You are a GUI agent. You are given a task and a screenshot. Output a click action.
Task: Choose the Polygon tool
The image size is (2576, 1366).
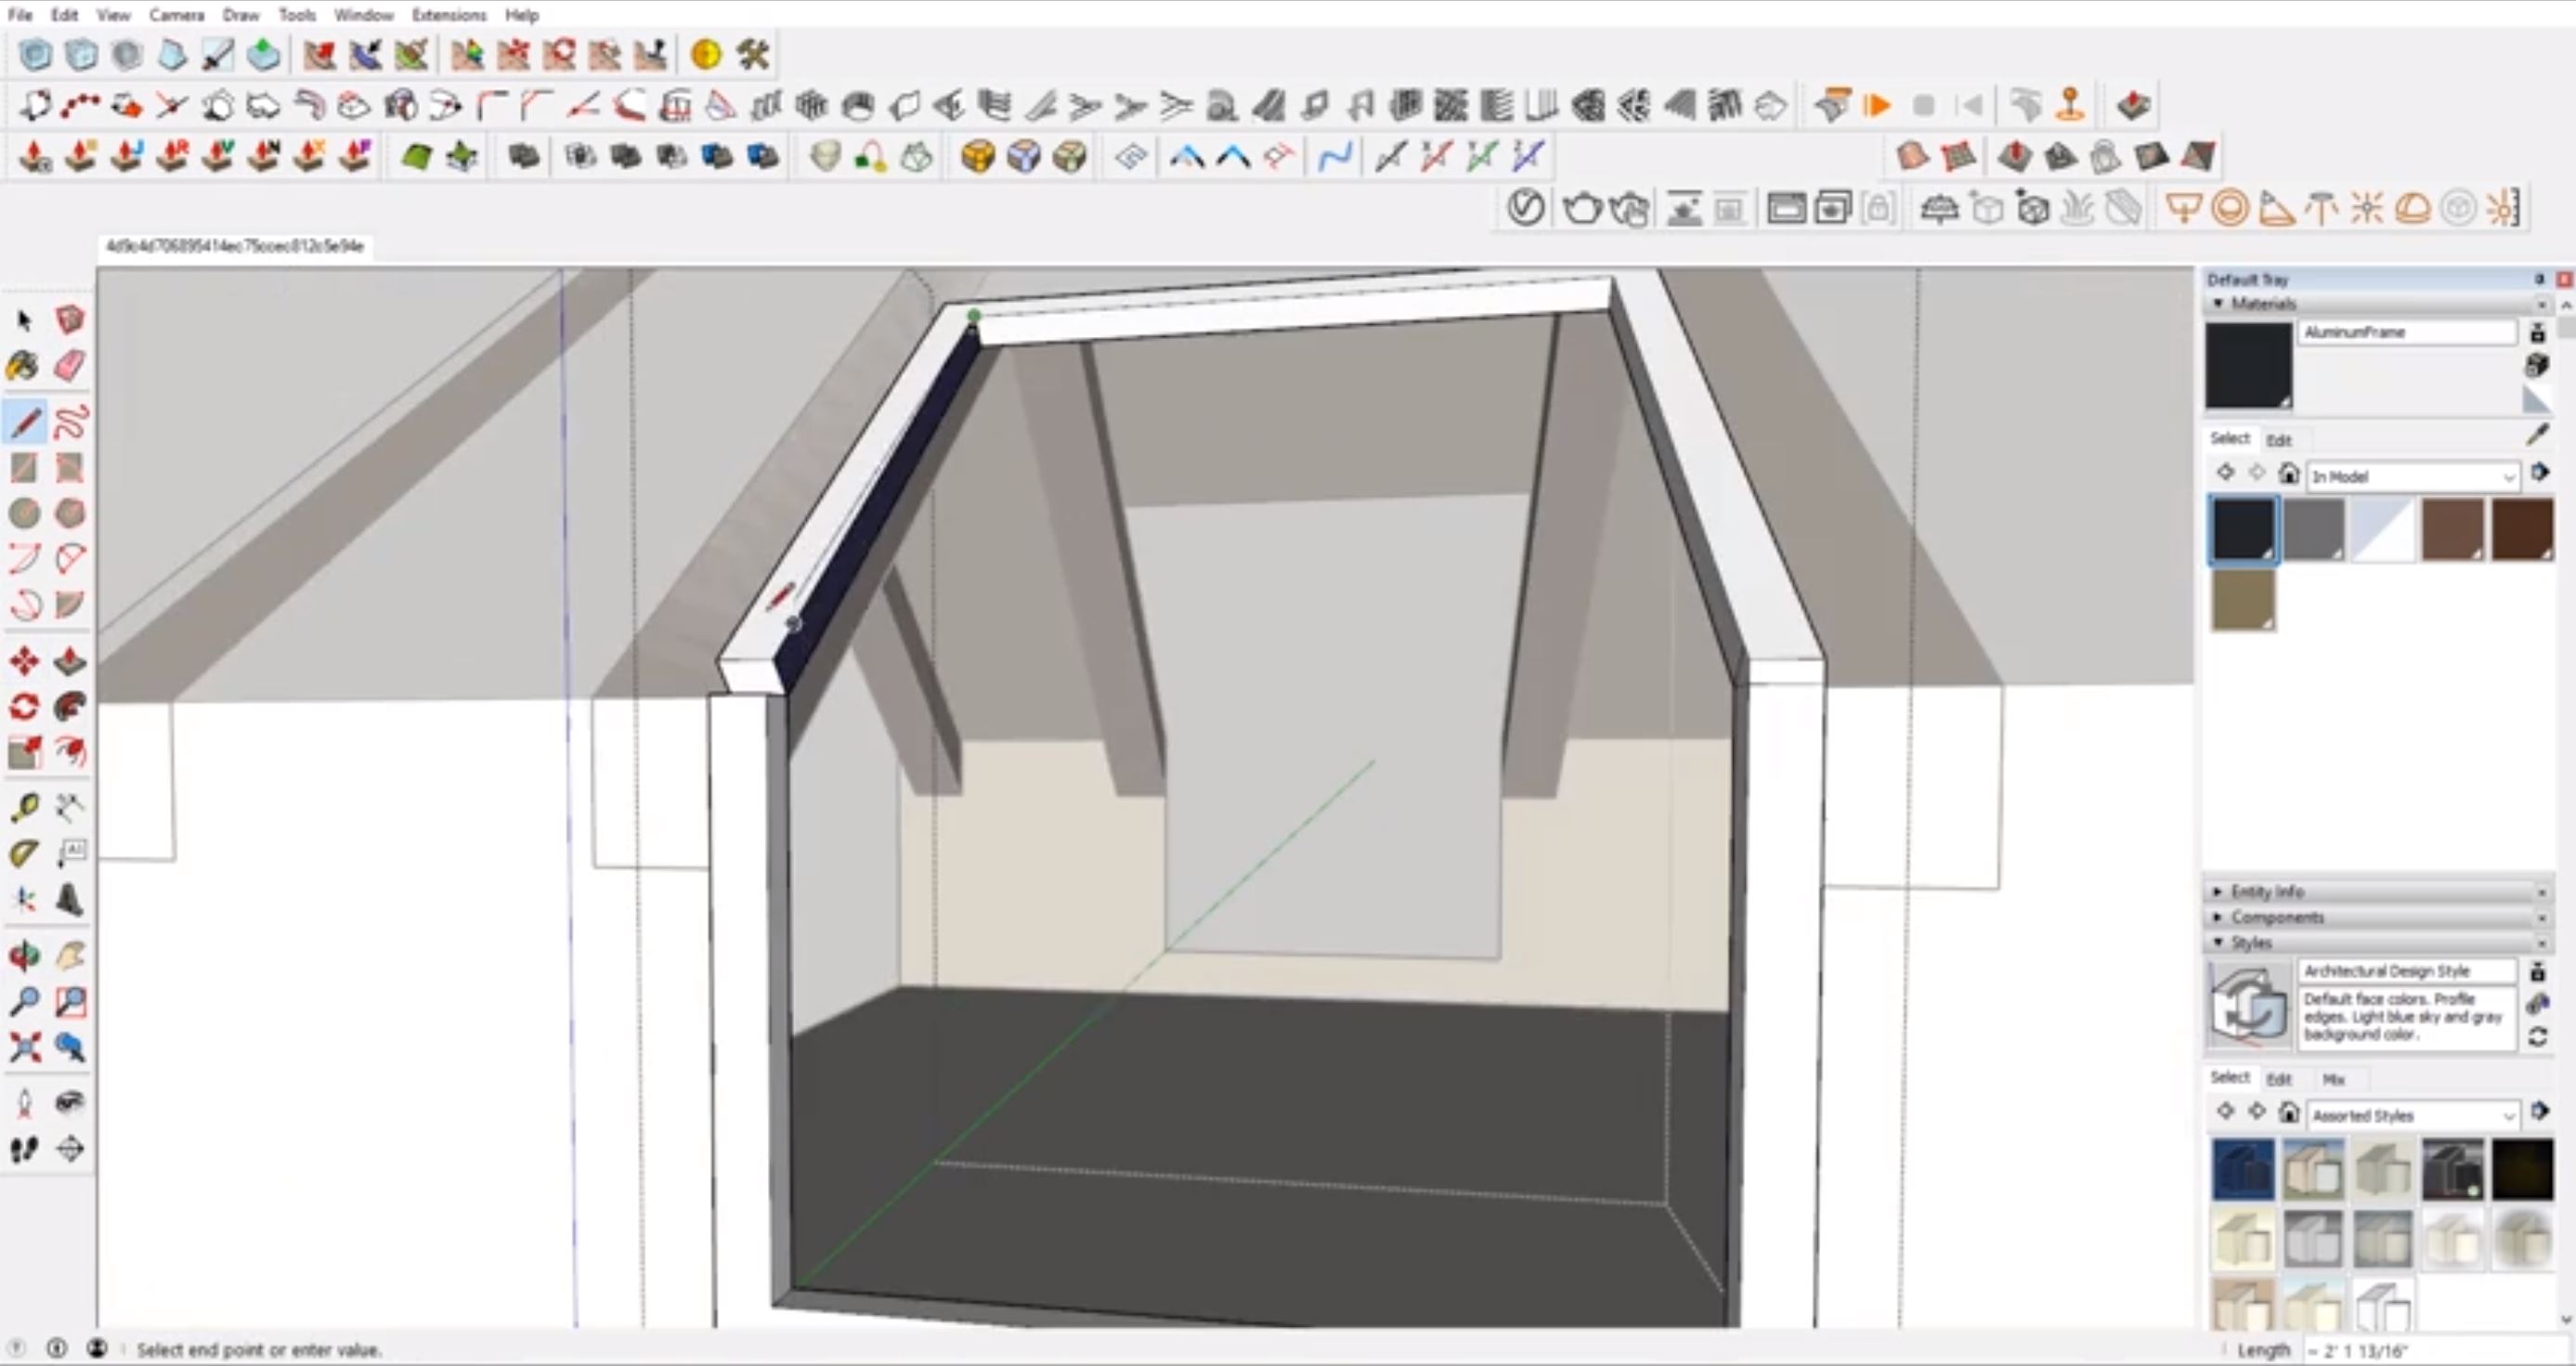[x=69, y=514]
